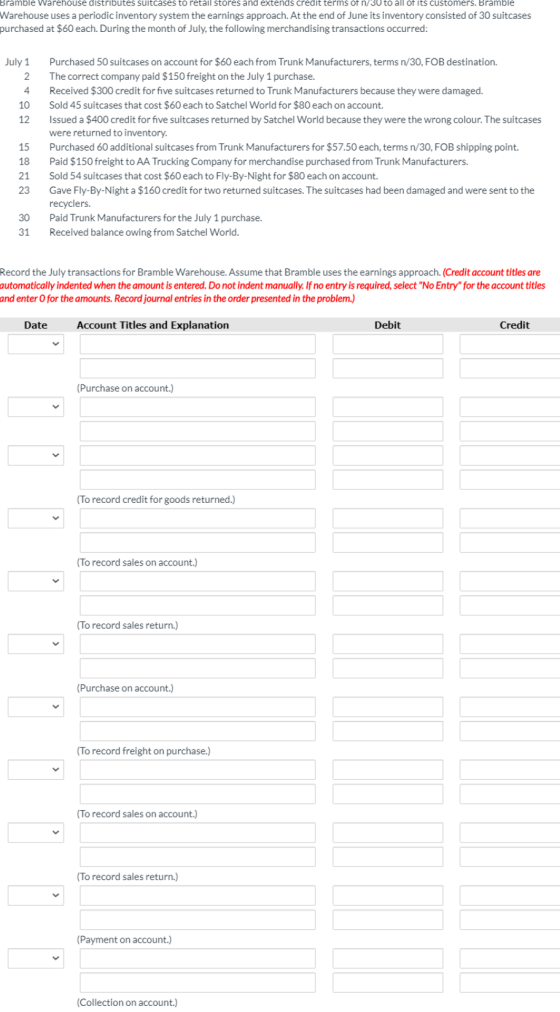Click the line 'Received $300 credit for five suitcases'
Screen dimensions: 560x1012
tap(266, 91)
